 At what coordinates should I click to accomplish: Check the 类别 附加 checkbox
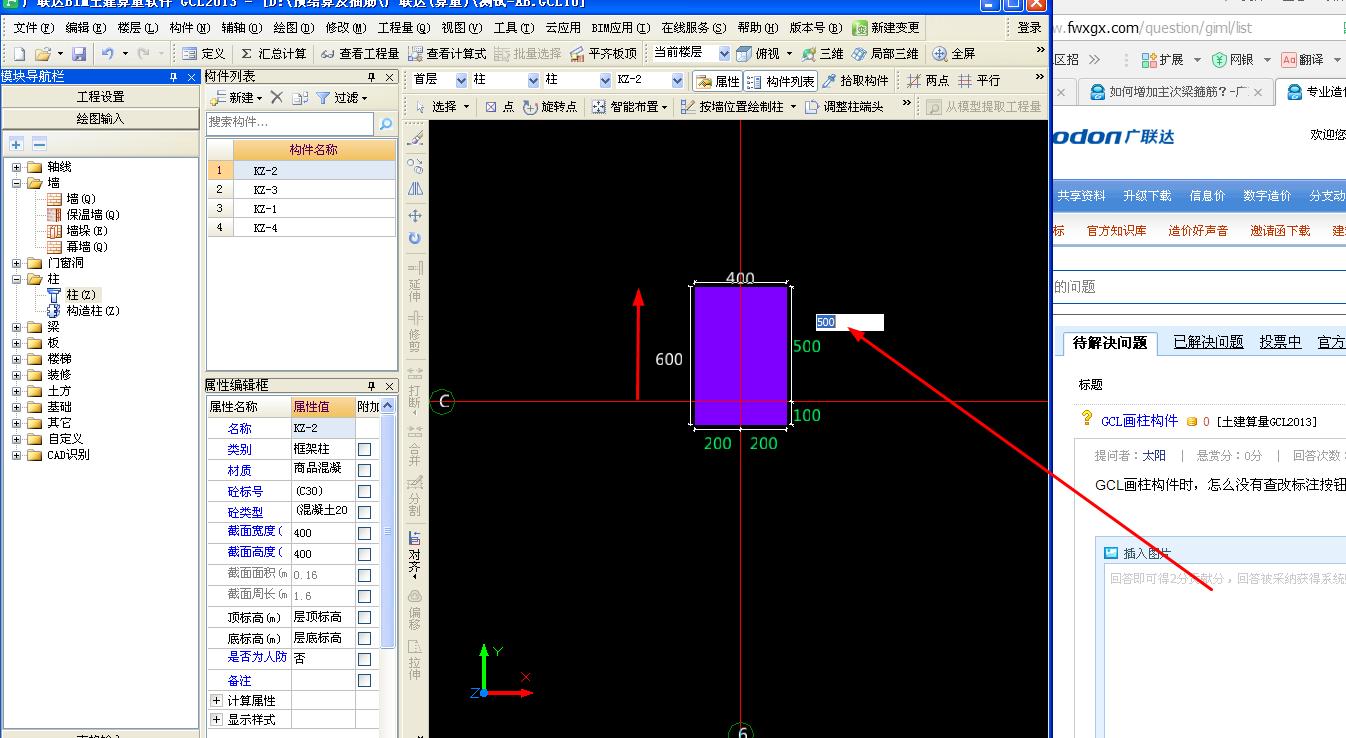[x=365, y=450]
